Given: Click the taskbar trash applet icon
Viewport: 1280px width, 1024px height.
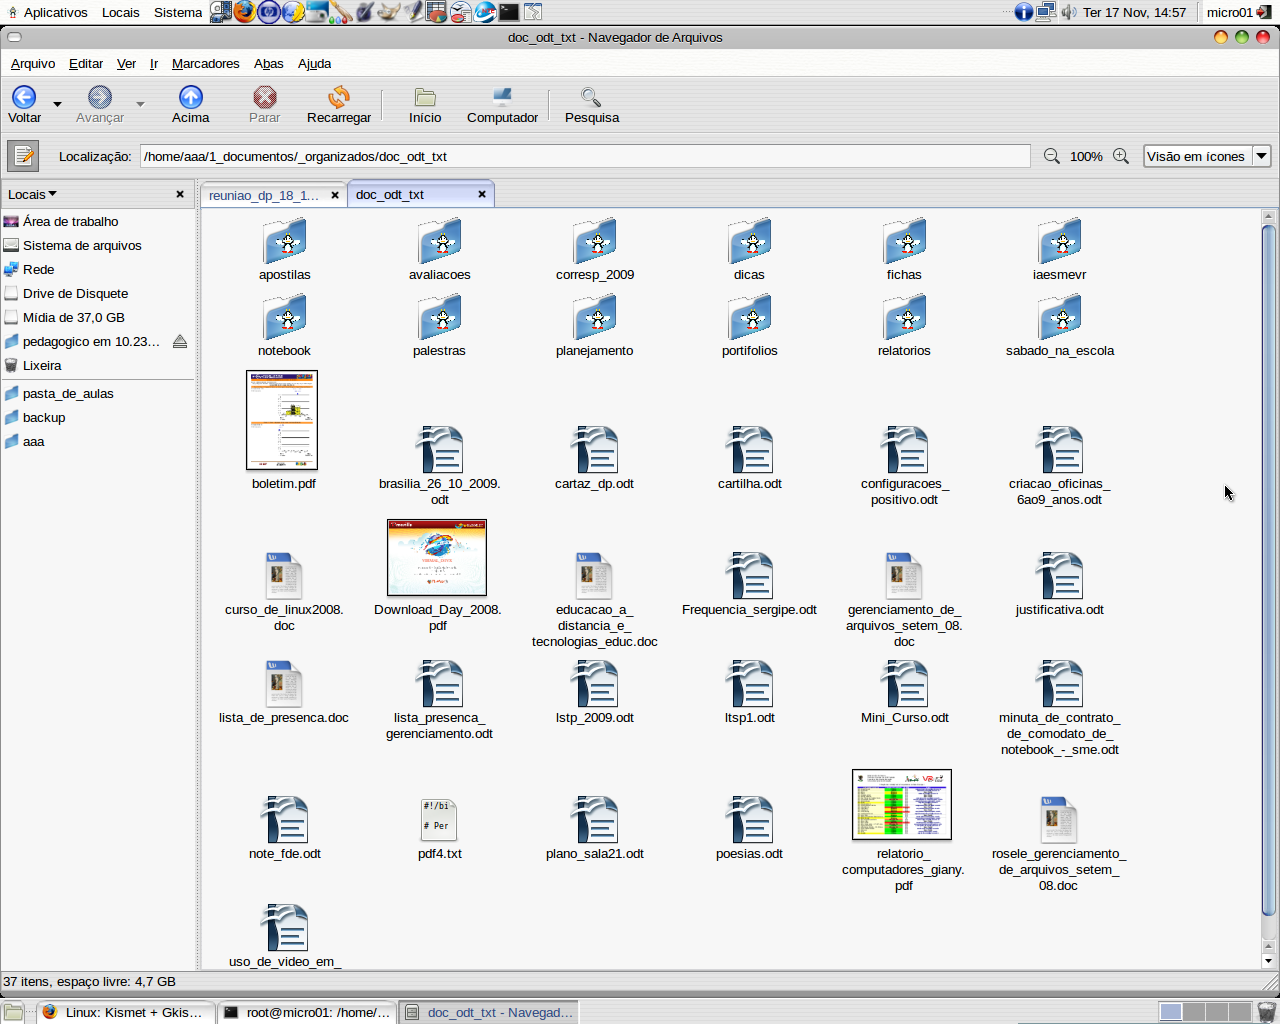Looking at the screenshot, I should click(1267, 1012).
